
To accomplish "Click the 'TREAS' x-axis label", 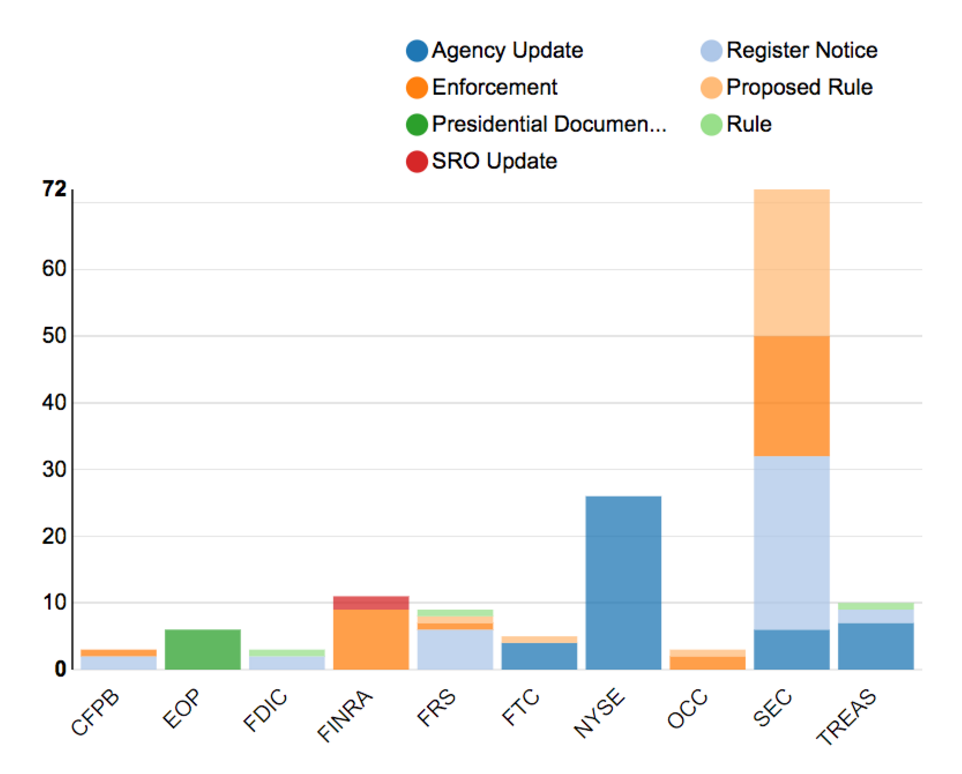I will click(x=847, y=717).
